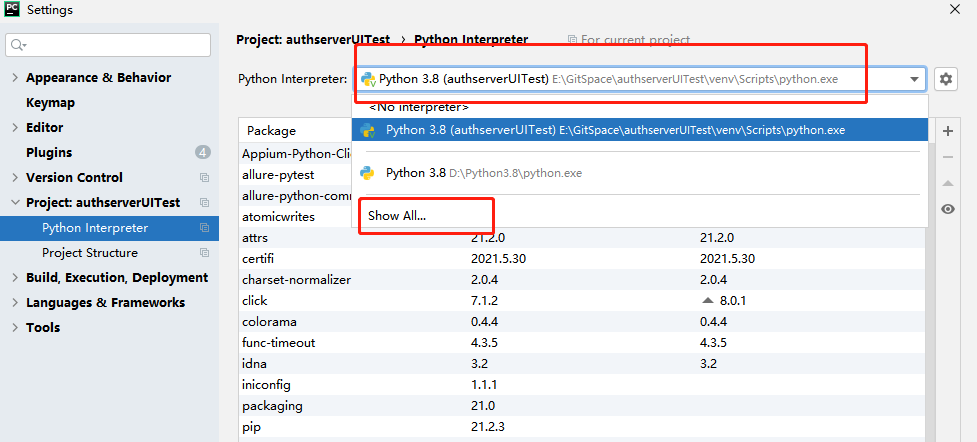Select the click package row

[582, 300]
